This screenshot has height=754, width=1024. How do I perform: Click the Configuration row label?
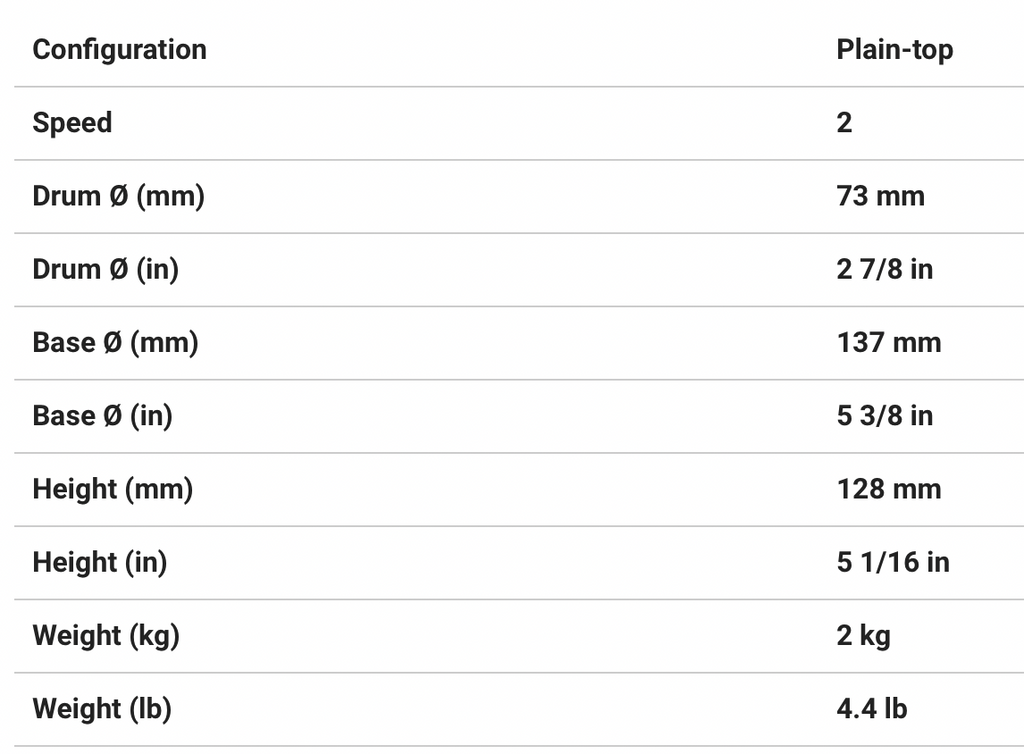point(119,50)
